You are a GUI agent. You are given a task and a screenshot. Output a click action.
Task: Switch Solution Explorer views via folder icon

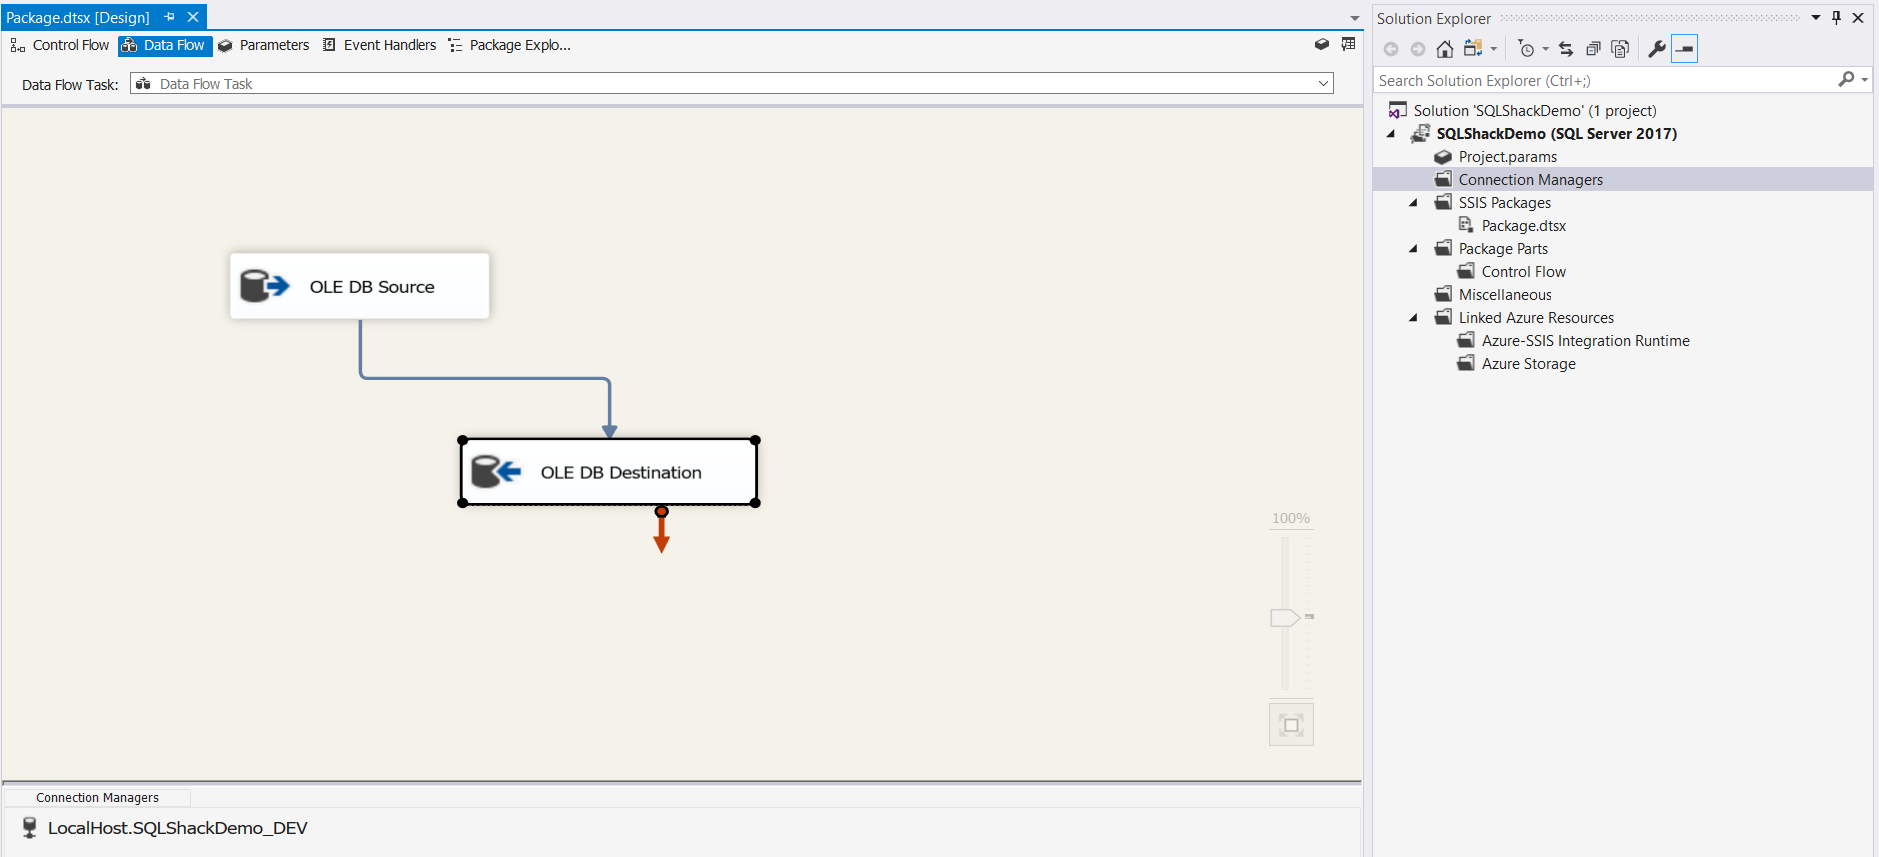coord(1473,48)
